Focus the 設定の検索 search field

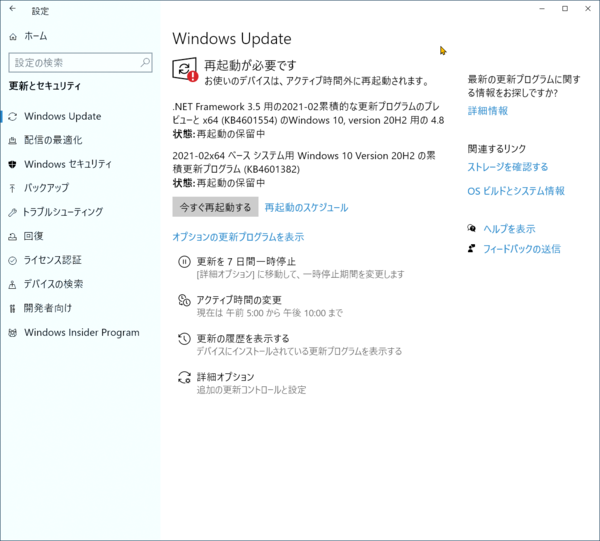point(80,62)
